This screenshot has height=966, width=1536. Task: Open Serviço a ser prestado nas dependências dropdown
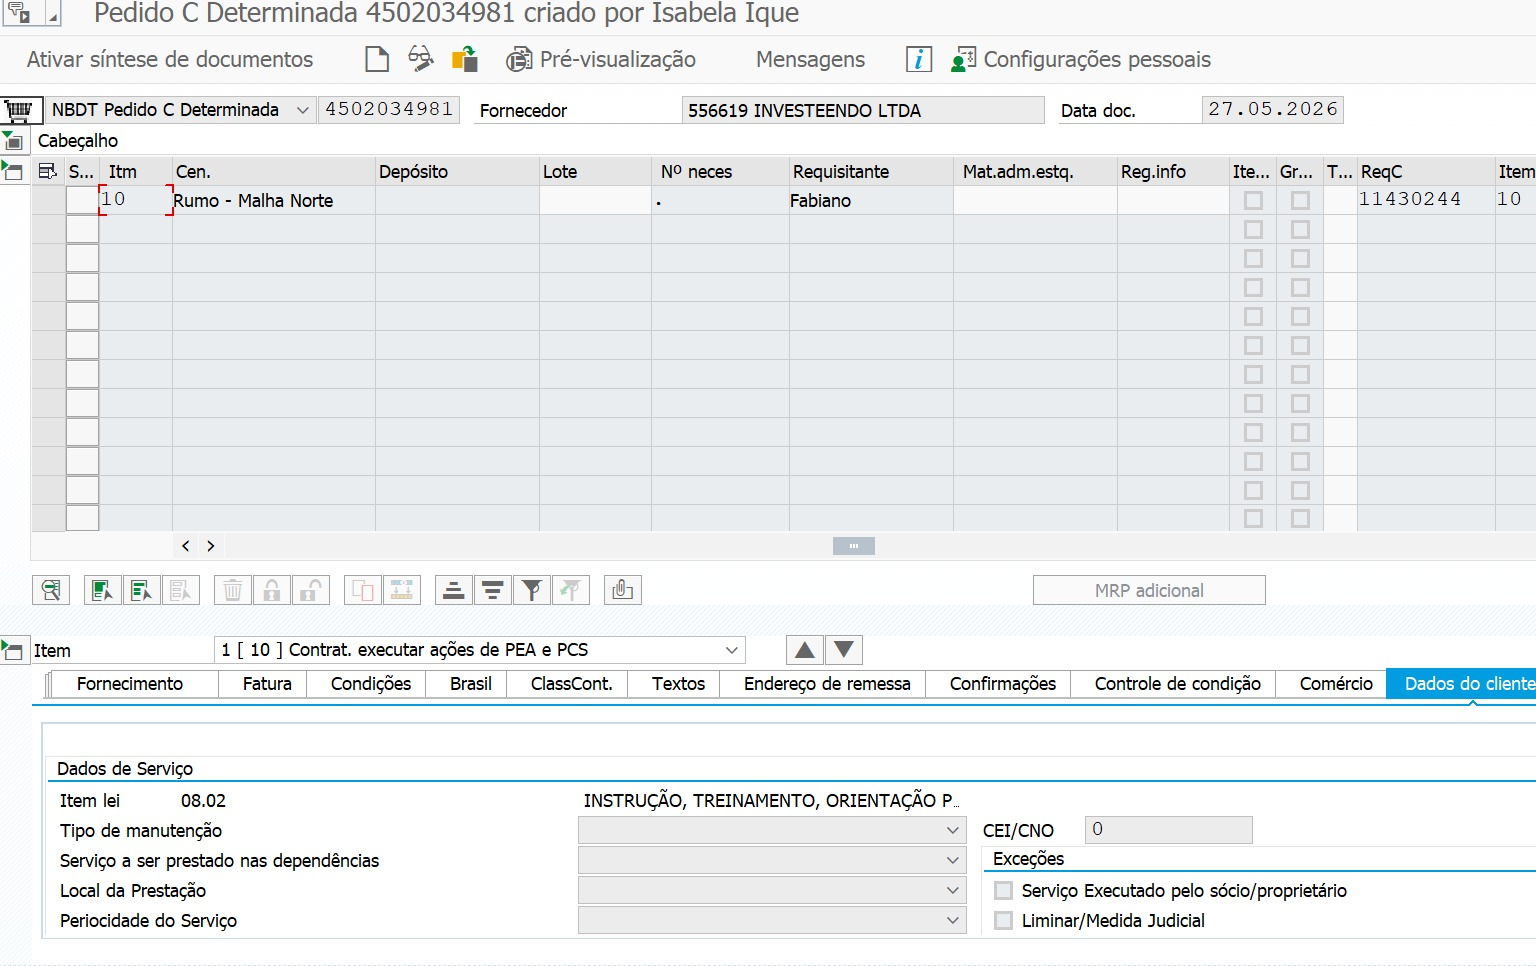(x=953, y=860)
